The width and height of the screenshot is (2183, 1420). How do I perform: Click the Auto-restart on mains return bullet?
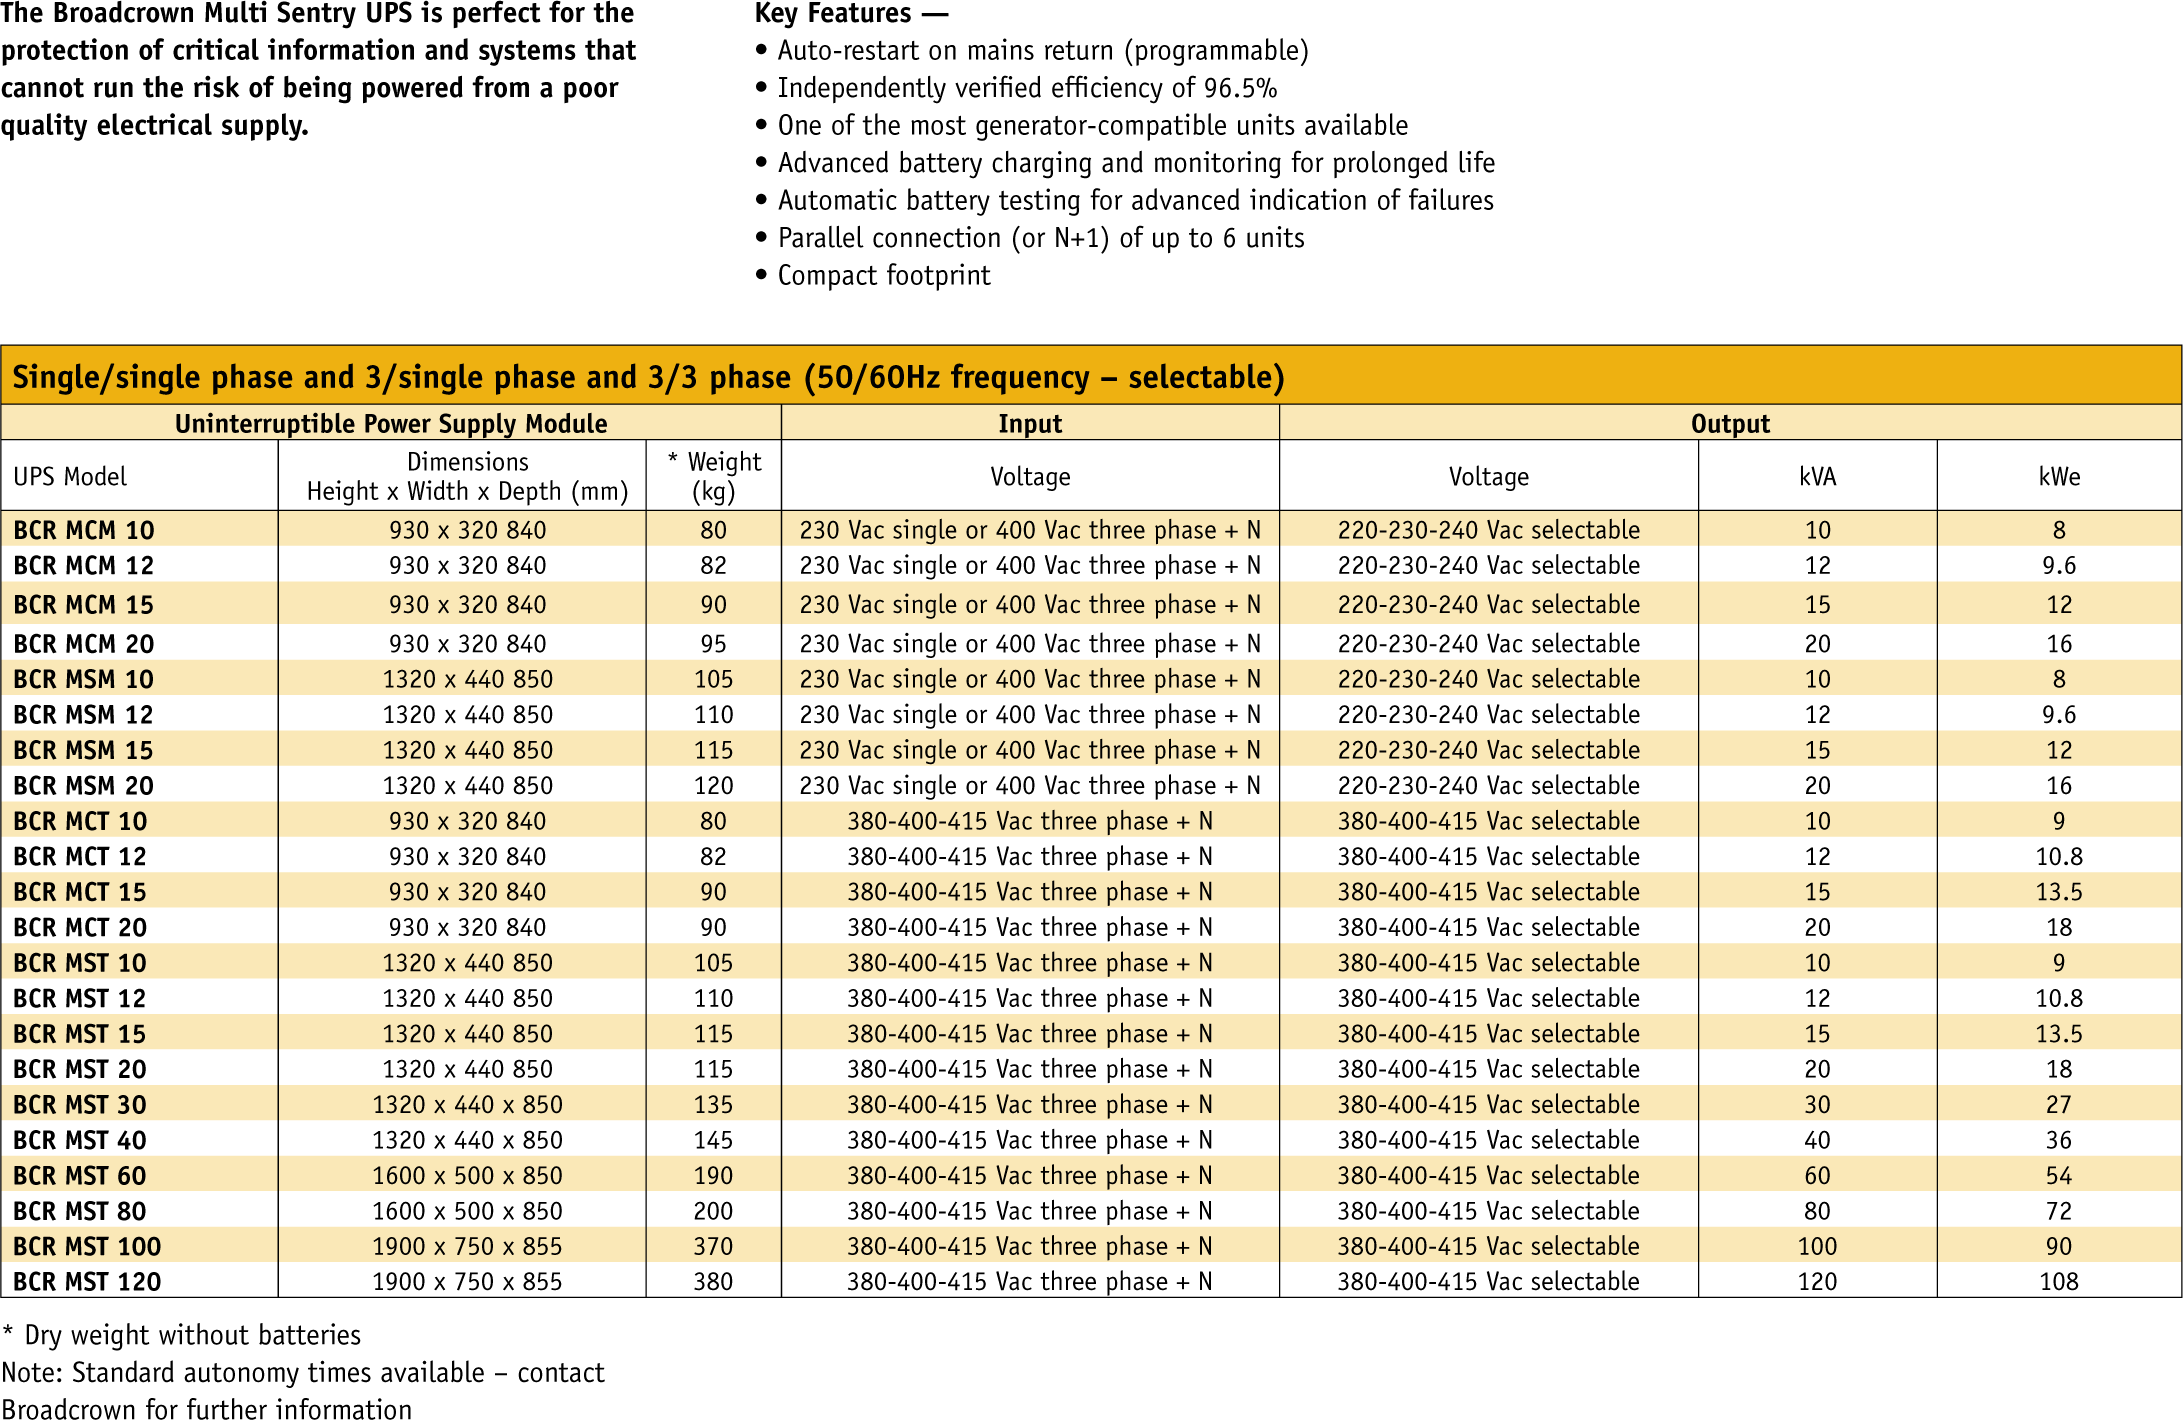coord(1032,51)
